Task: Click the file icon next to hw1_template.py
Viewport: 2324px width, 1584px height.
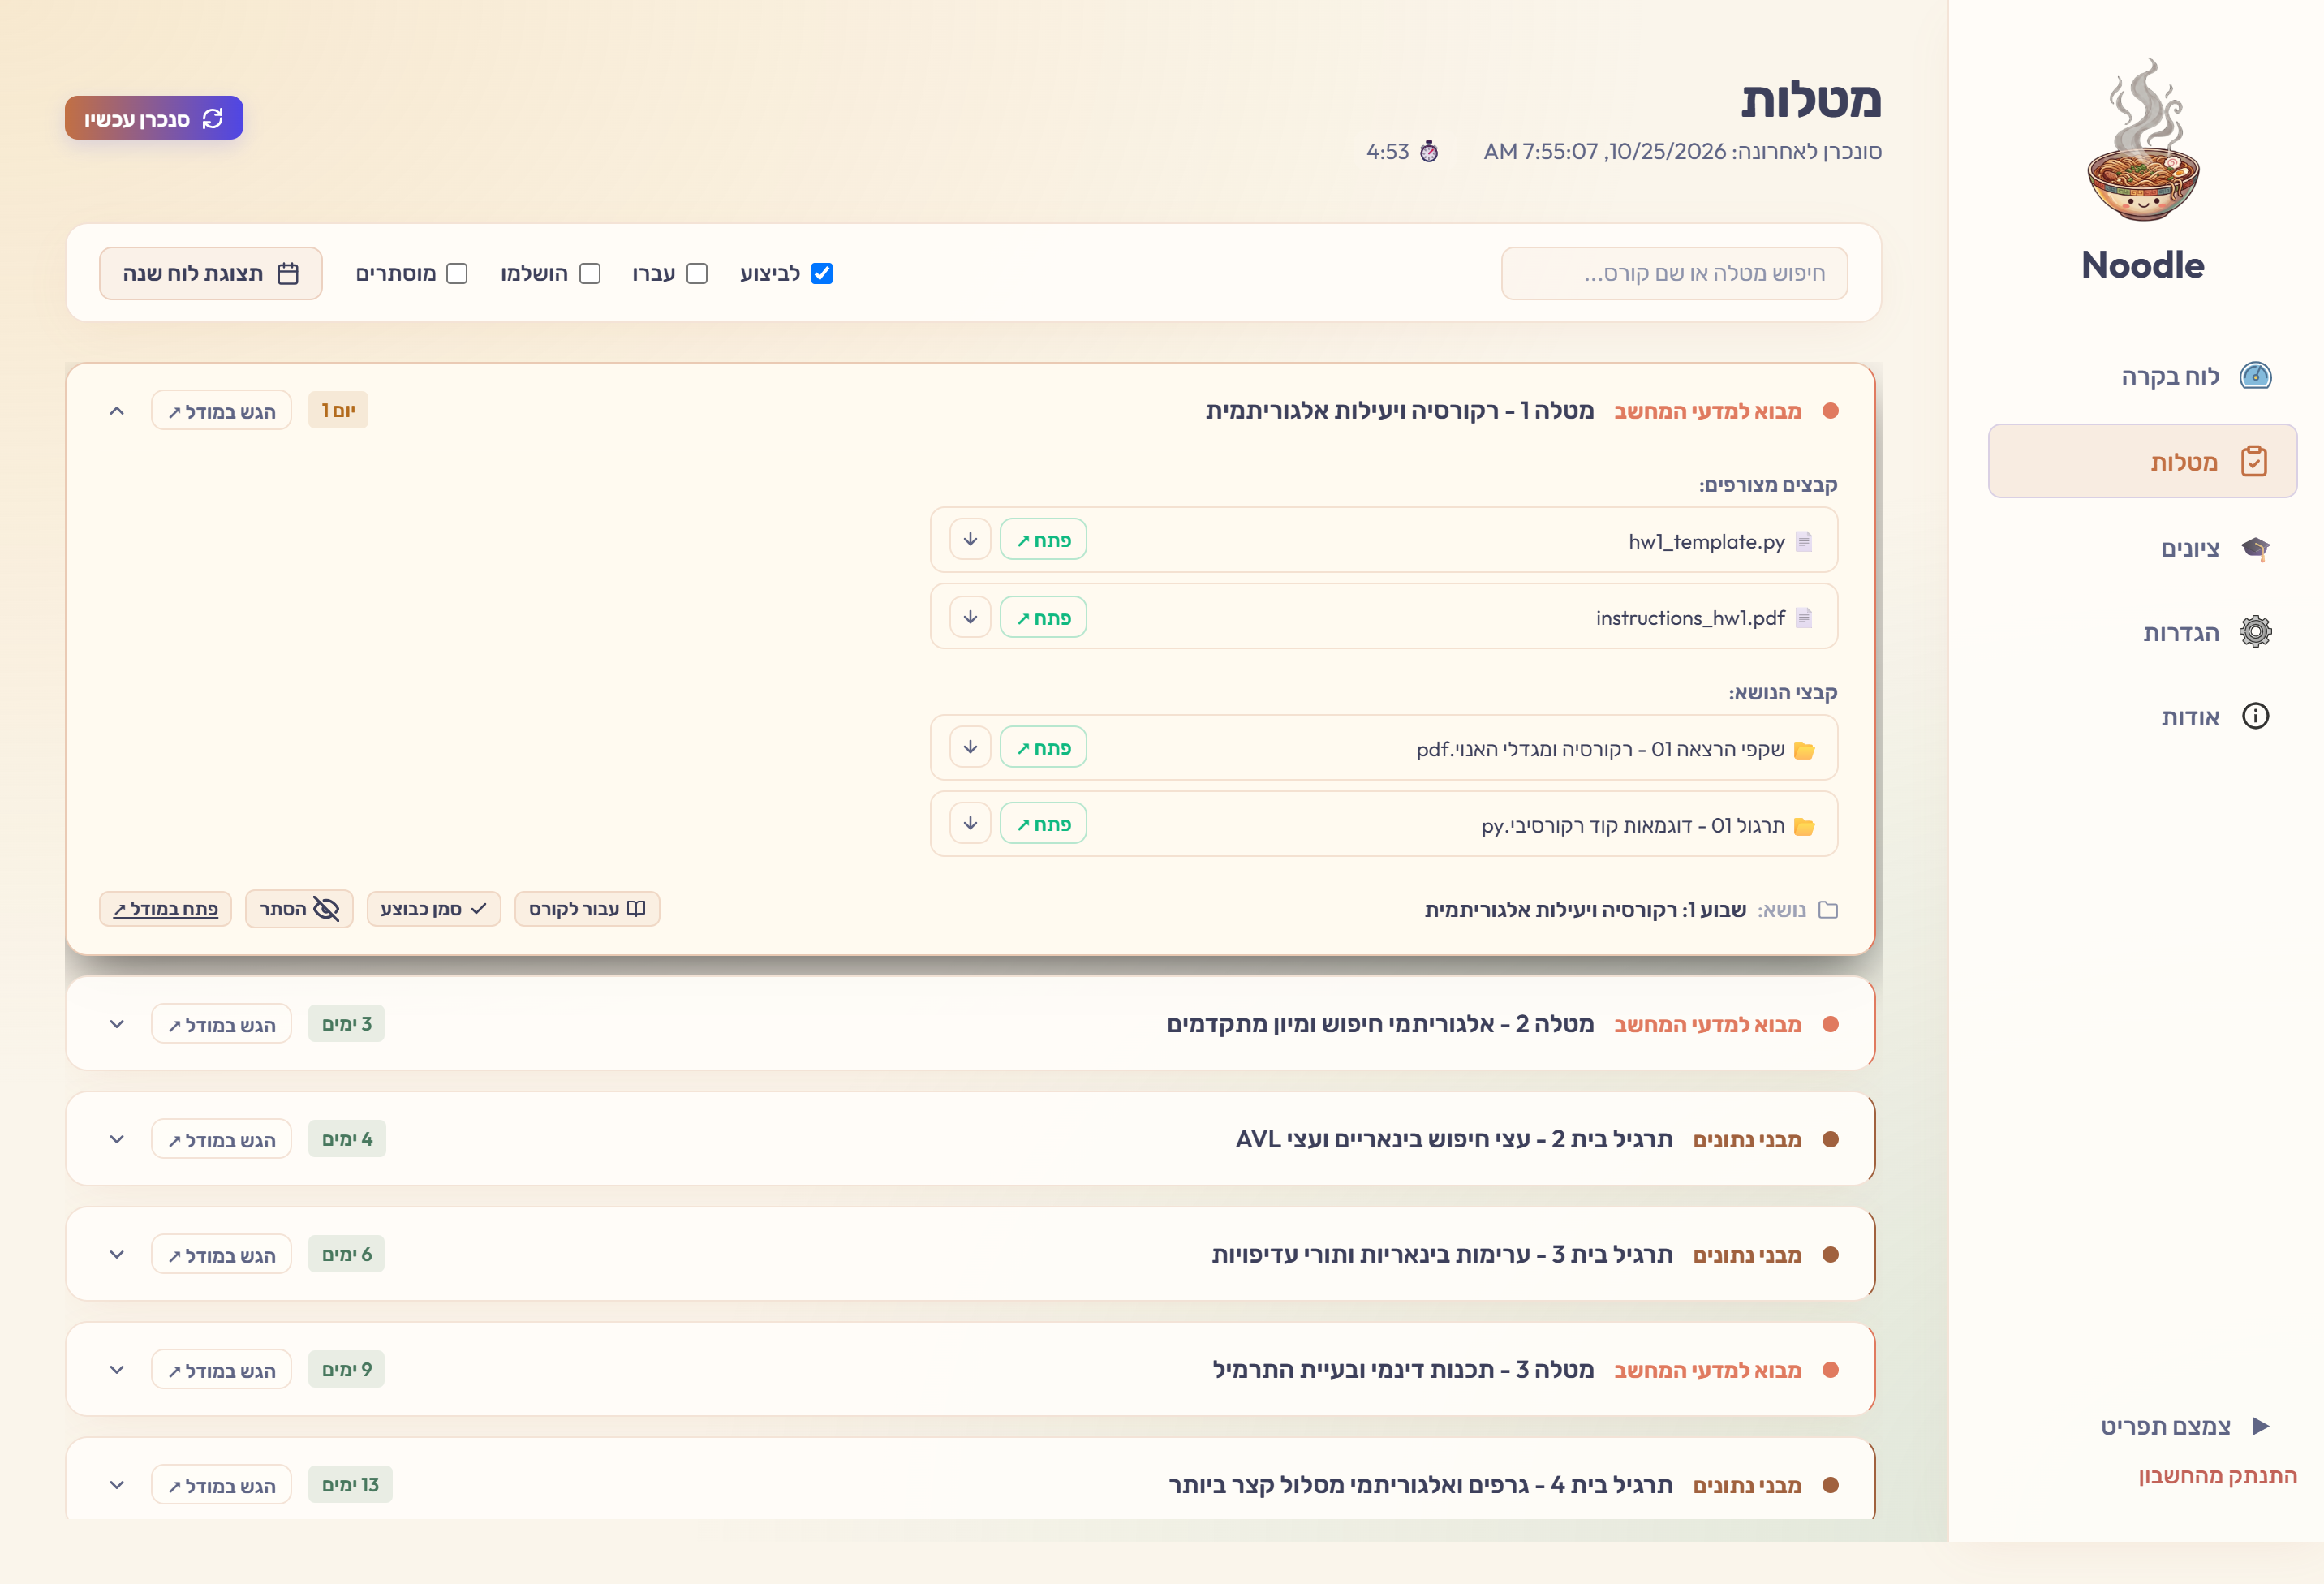Action: click(x=1804, y=541)
